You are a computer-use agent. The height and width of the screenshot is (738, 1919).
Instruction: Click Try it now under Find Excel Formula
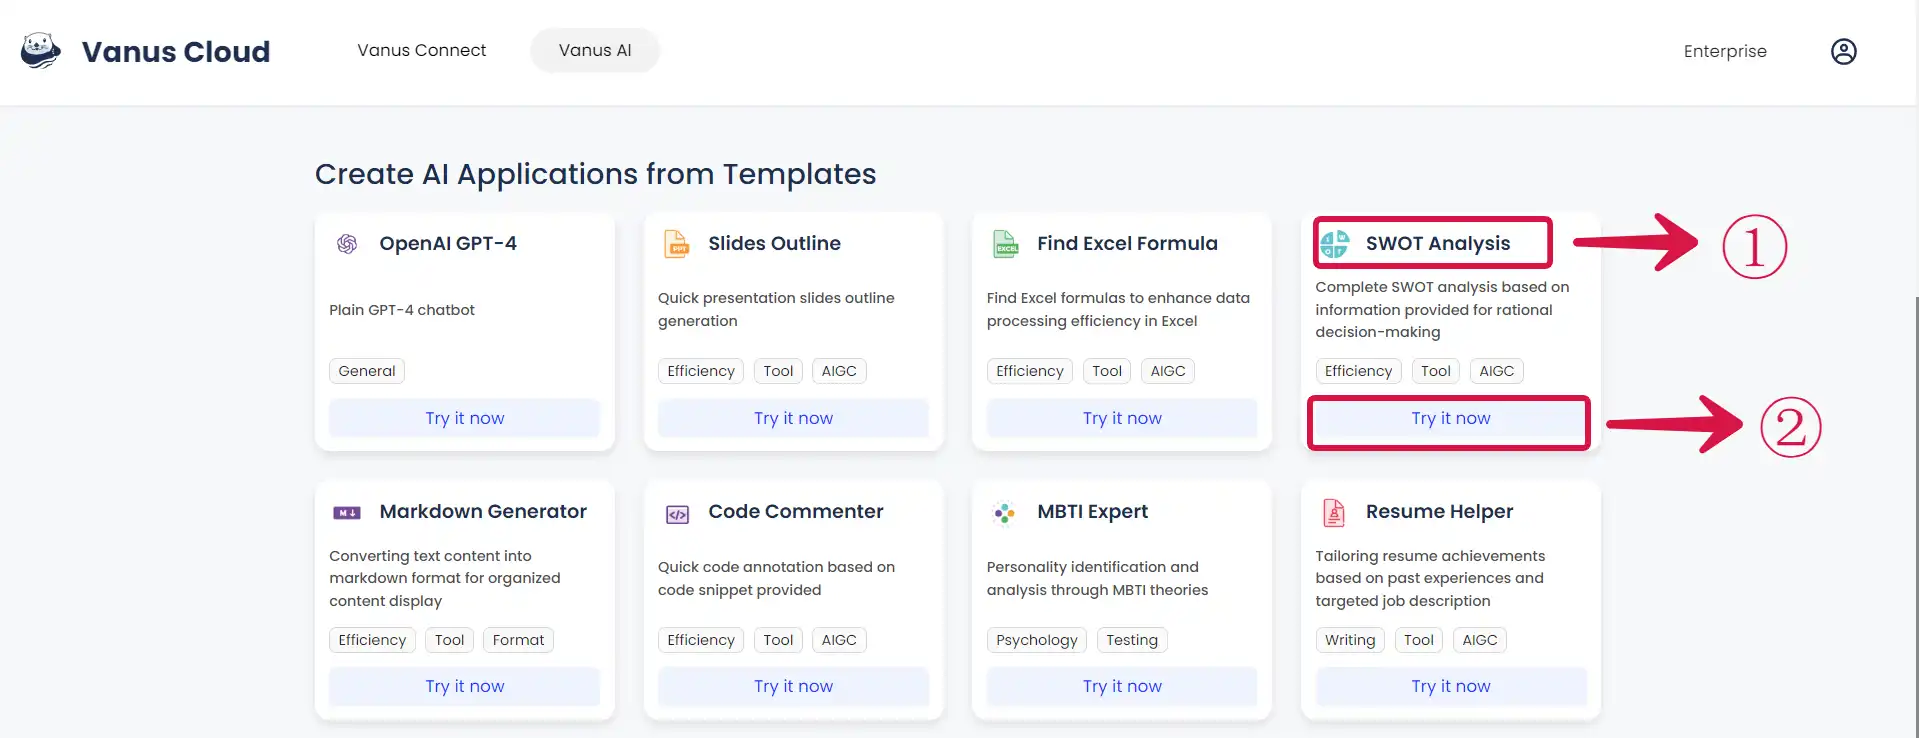coord(1122,418)
